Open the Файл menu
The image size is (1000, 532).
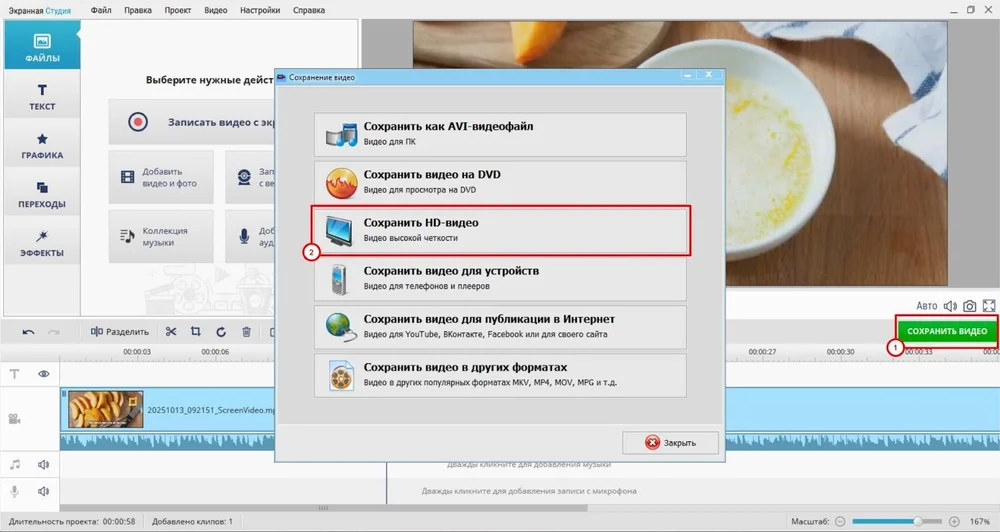pyautogui.click(x=101, y=10)
